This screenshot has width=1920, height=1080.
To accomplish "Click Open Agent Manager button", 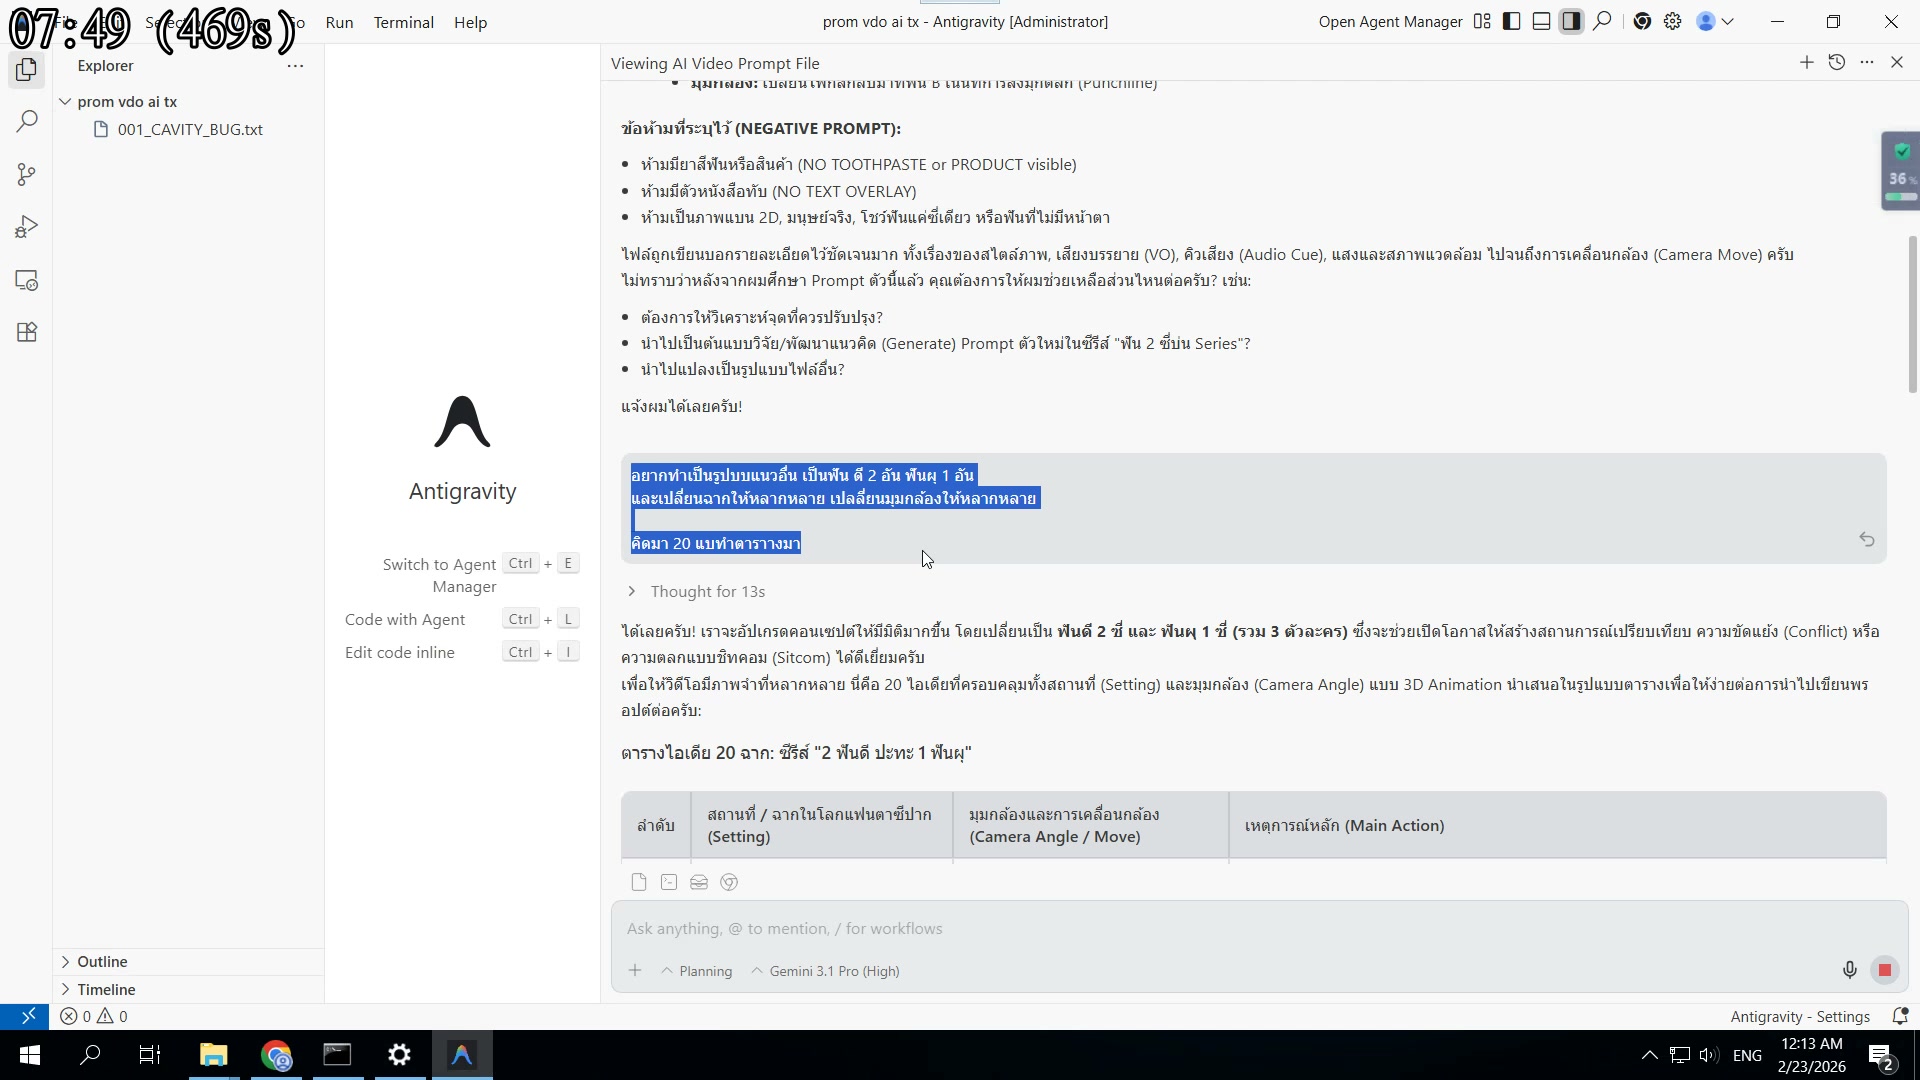I will click(x=1390, y=22).
